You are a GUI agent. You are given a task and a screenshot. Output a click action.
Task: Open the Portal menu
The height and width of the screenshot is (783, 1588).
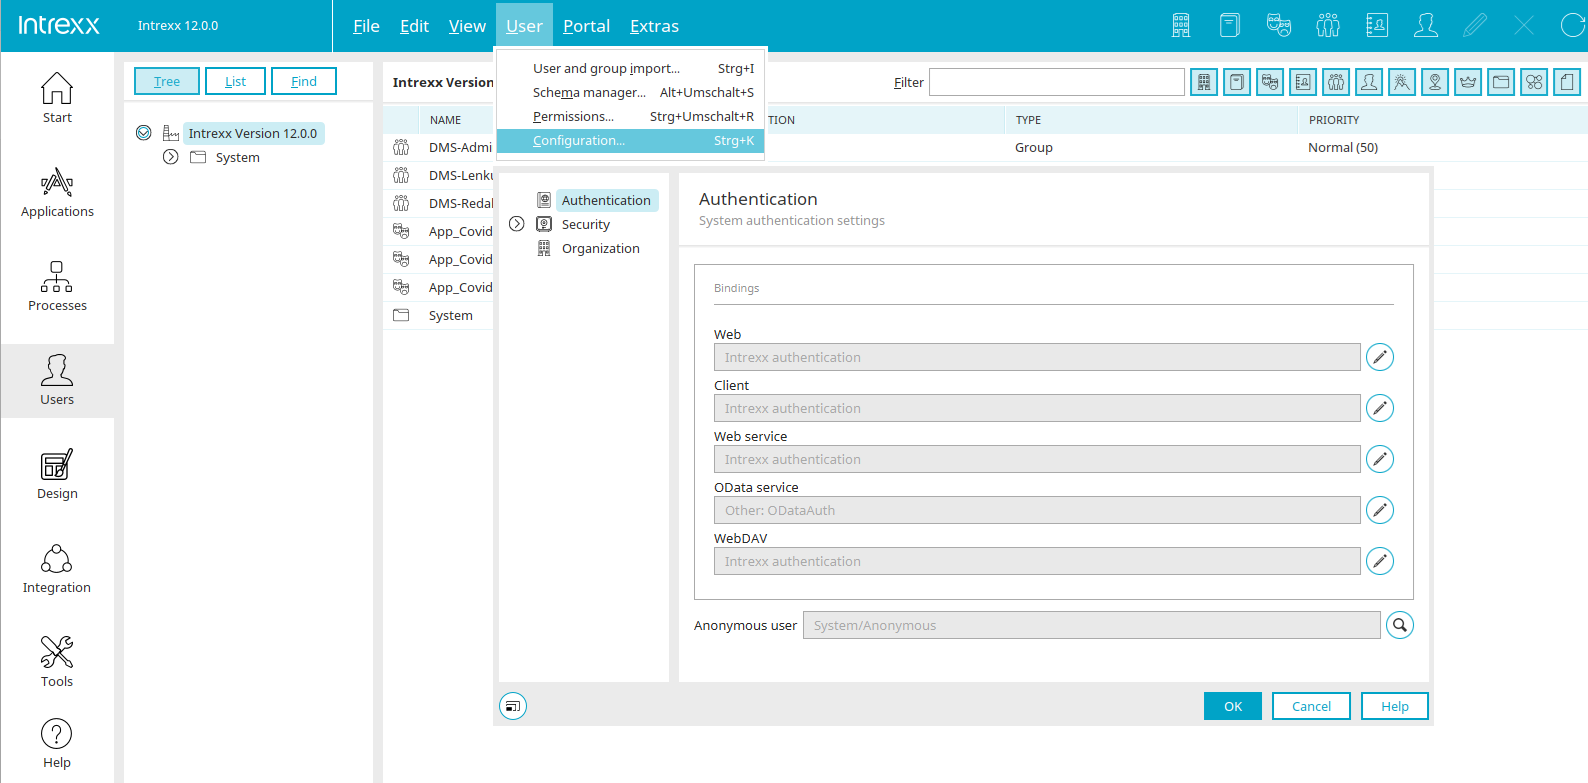pyautogui.click(x=586, y=26)
